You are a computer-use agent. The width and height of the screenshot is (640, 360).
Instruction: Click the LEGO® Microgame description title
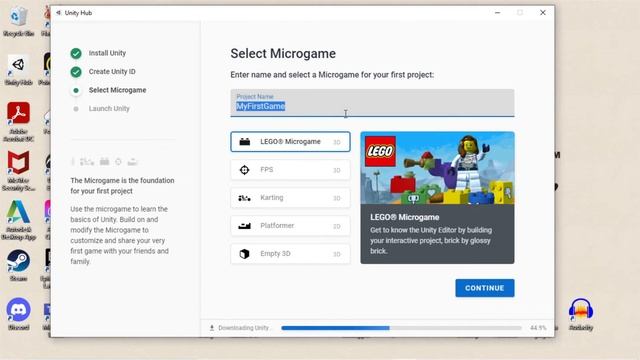tap(404, 217)
